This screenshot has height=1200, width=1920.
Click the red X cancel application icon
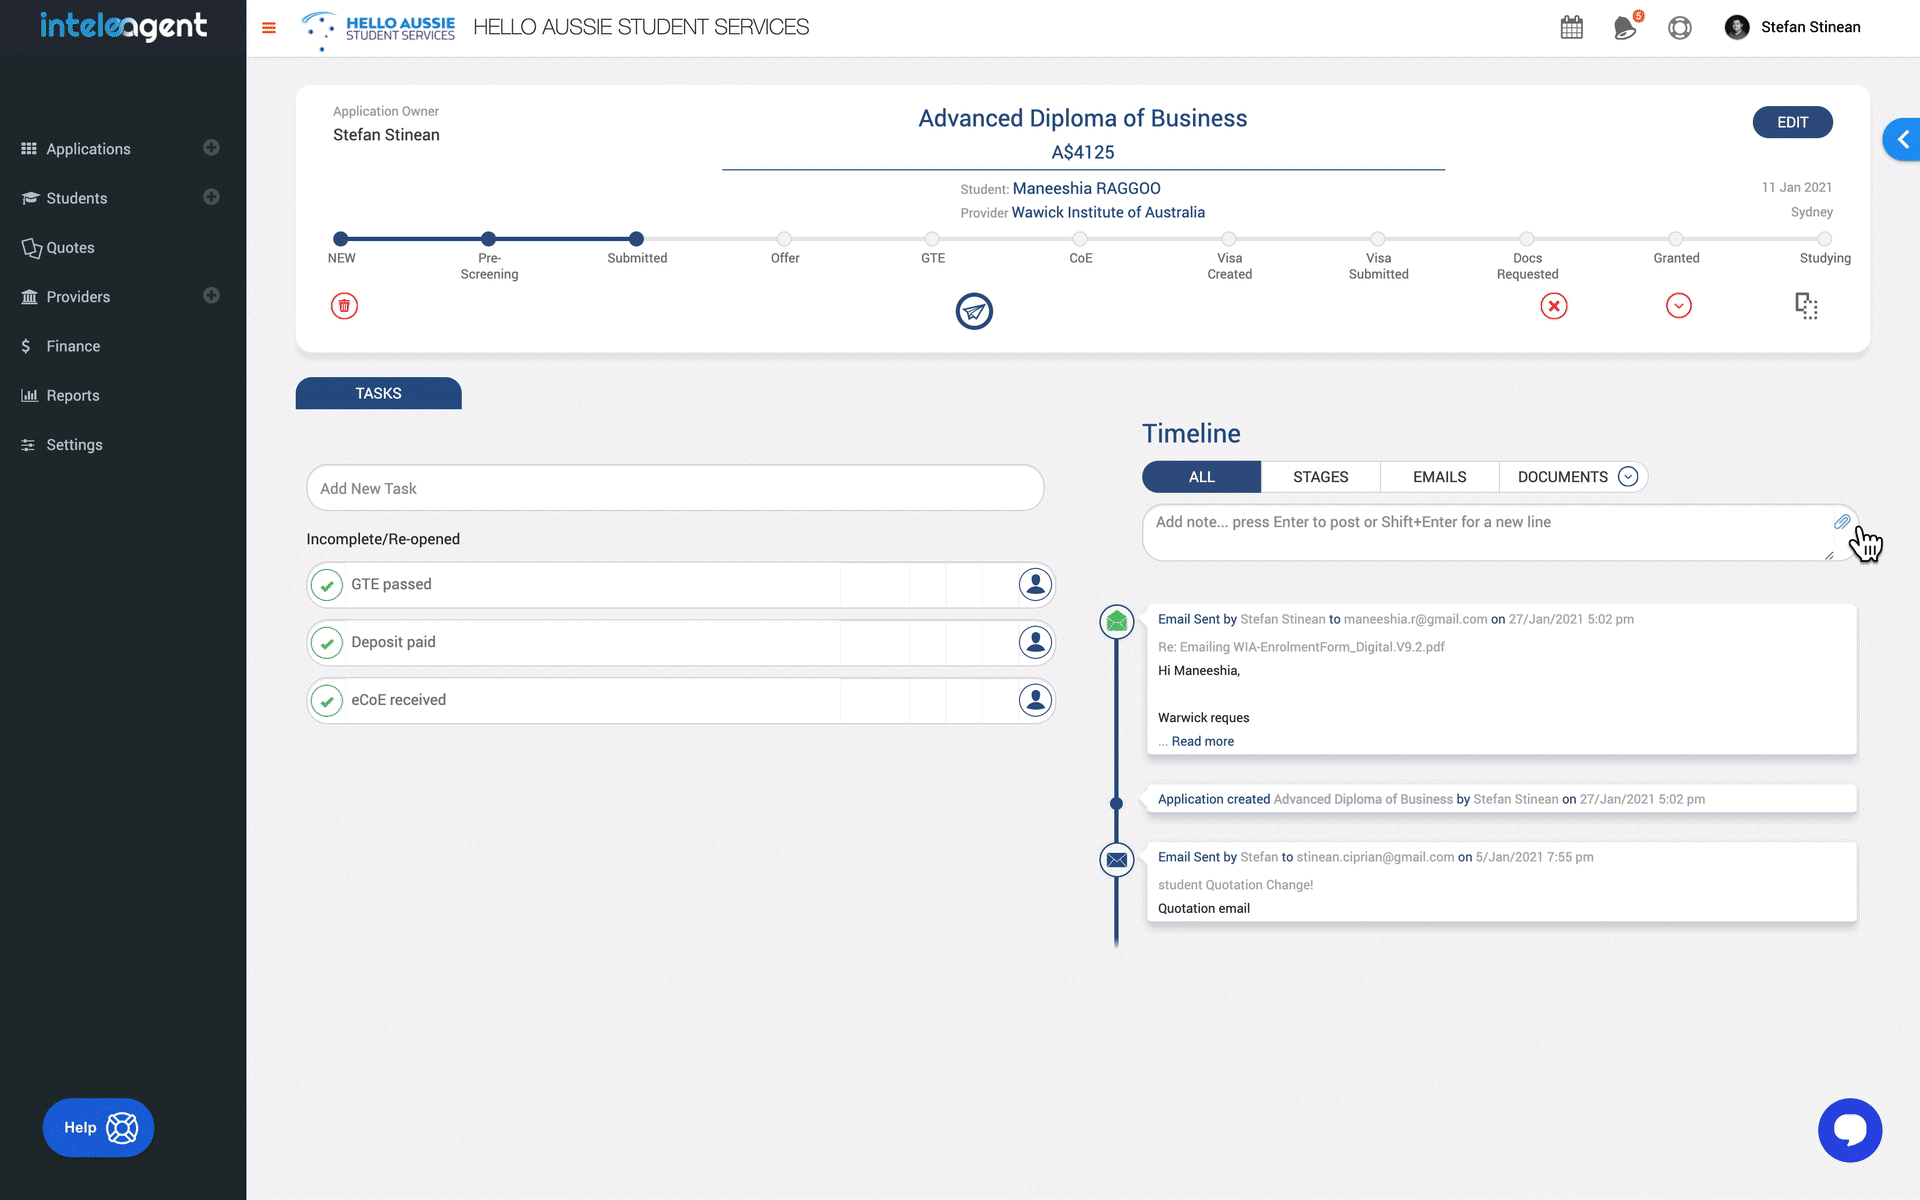click(1553, 306)
